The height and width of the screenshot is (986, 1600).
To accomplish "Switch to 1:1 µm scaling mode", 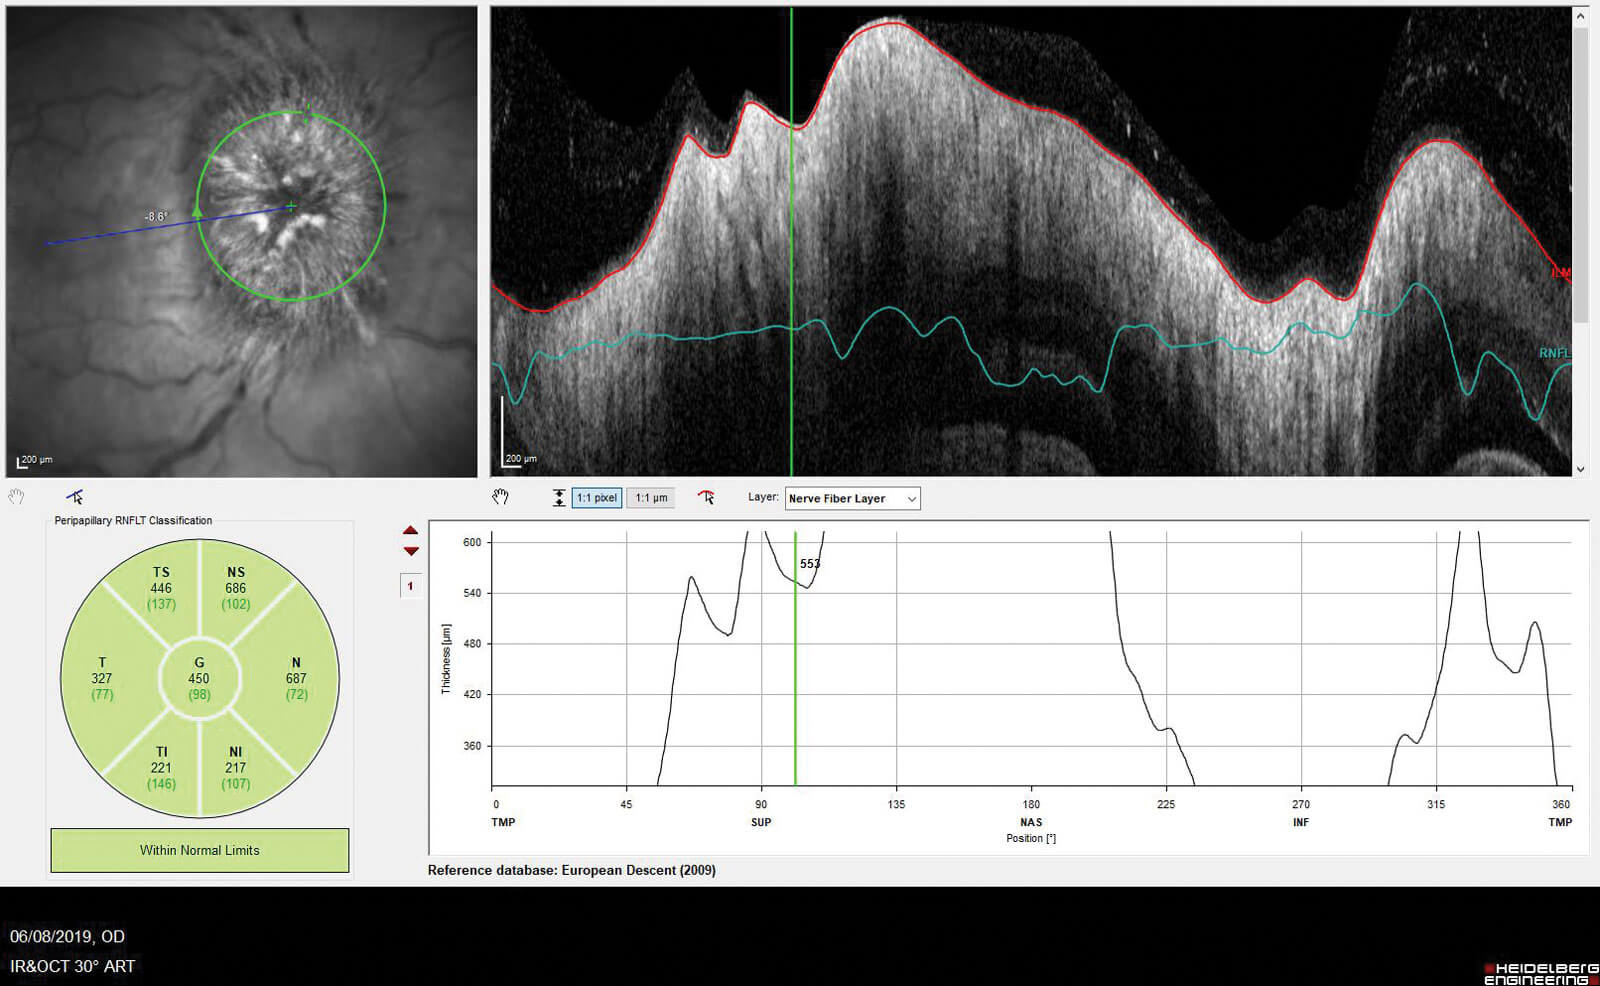I will click(x=651, y=498).
